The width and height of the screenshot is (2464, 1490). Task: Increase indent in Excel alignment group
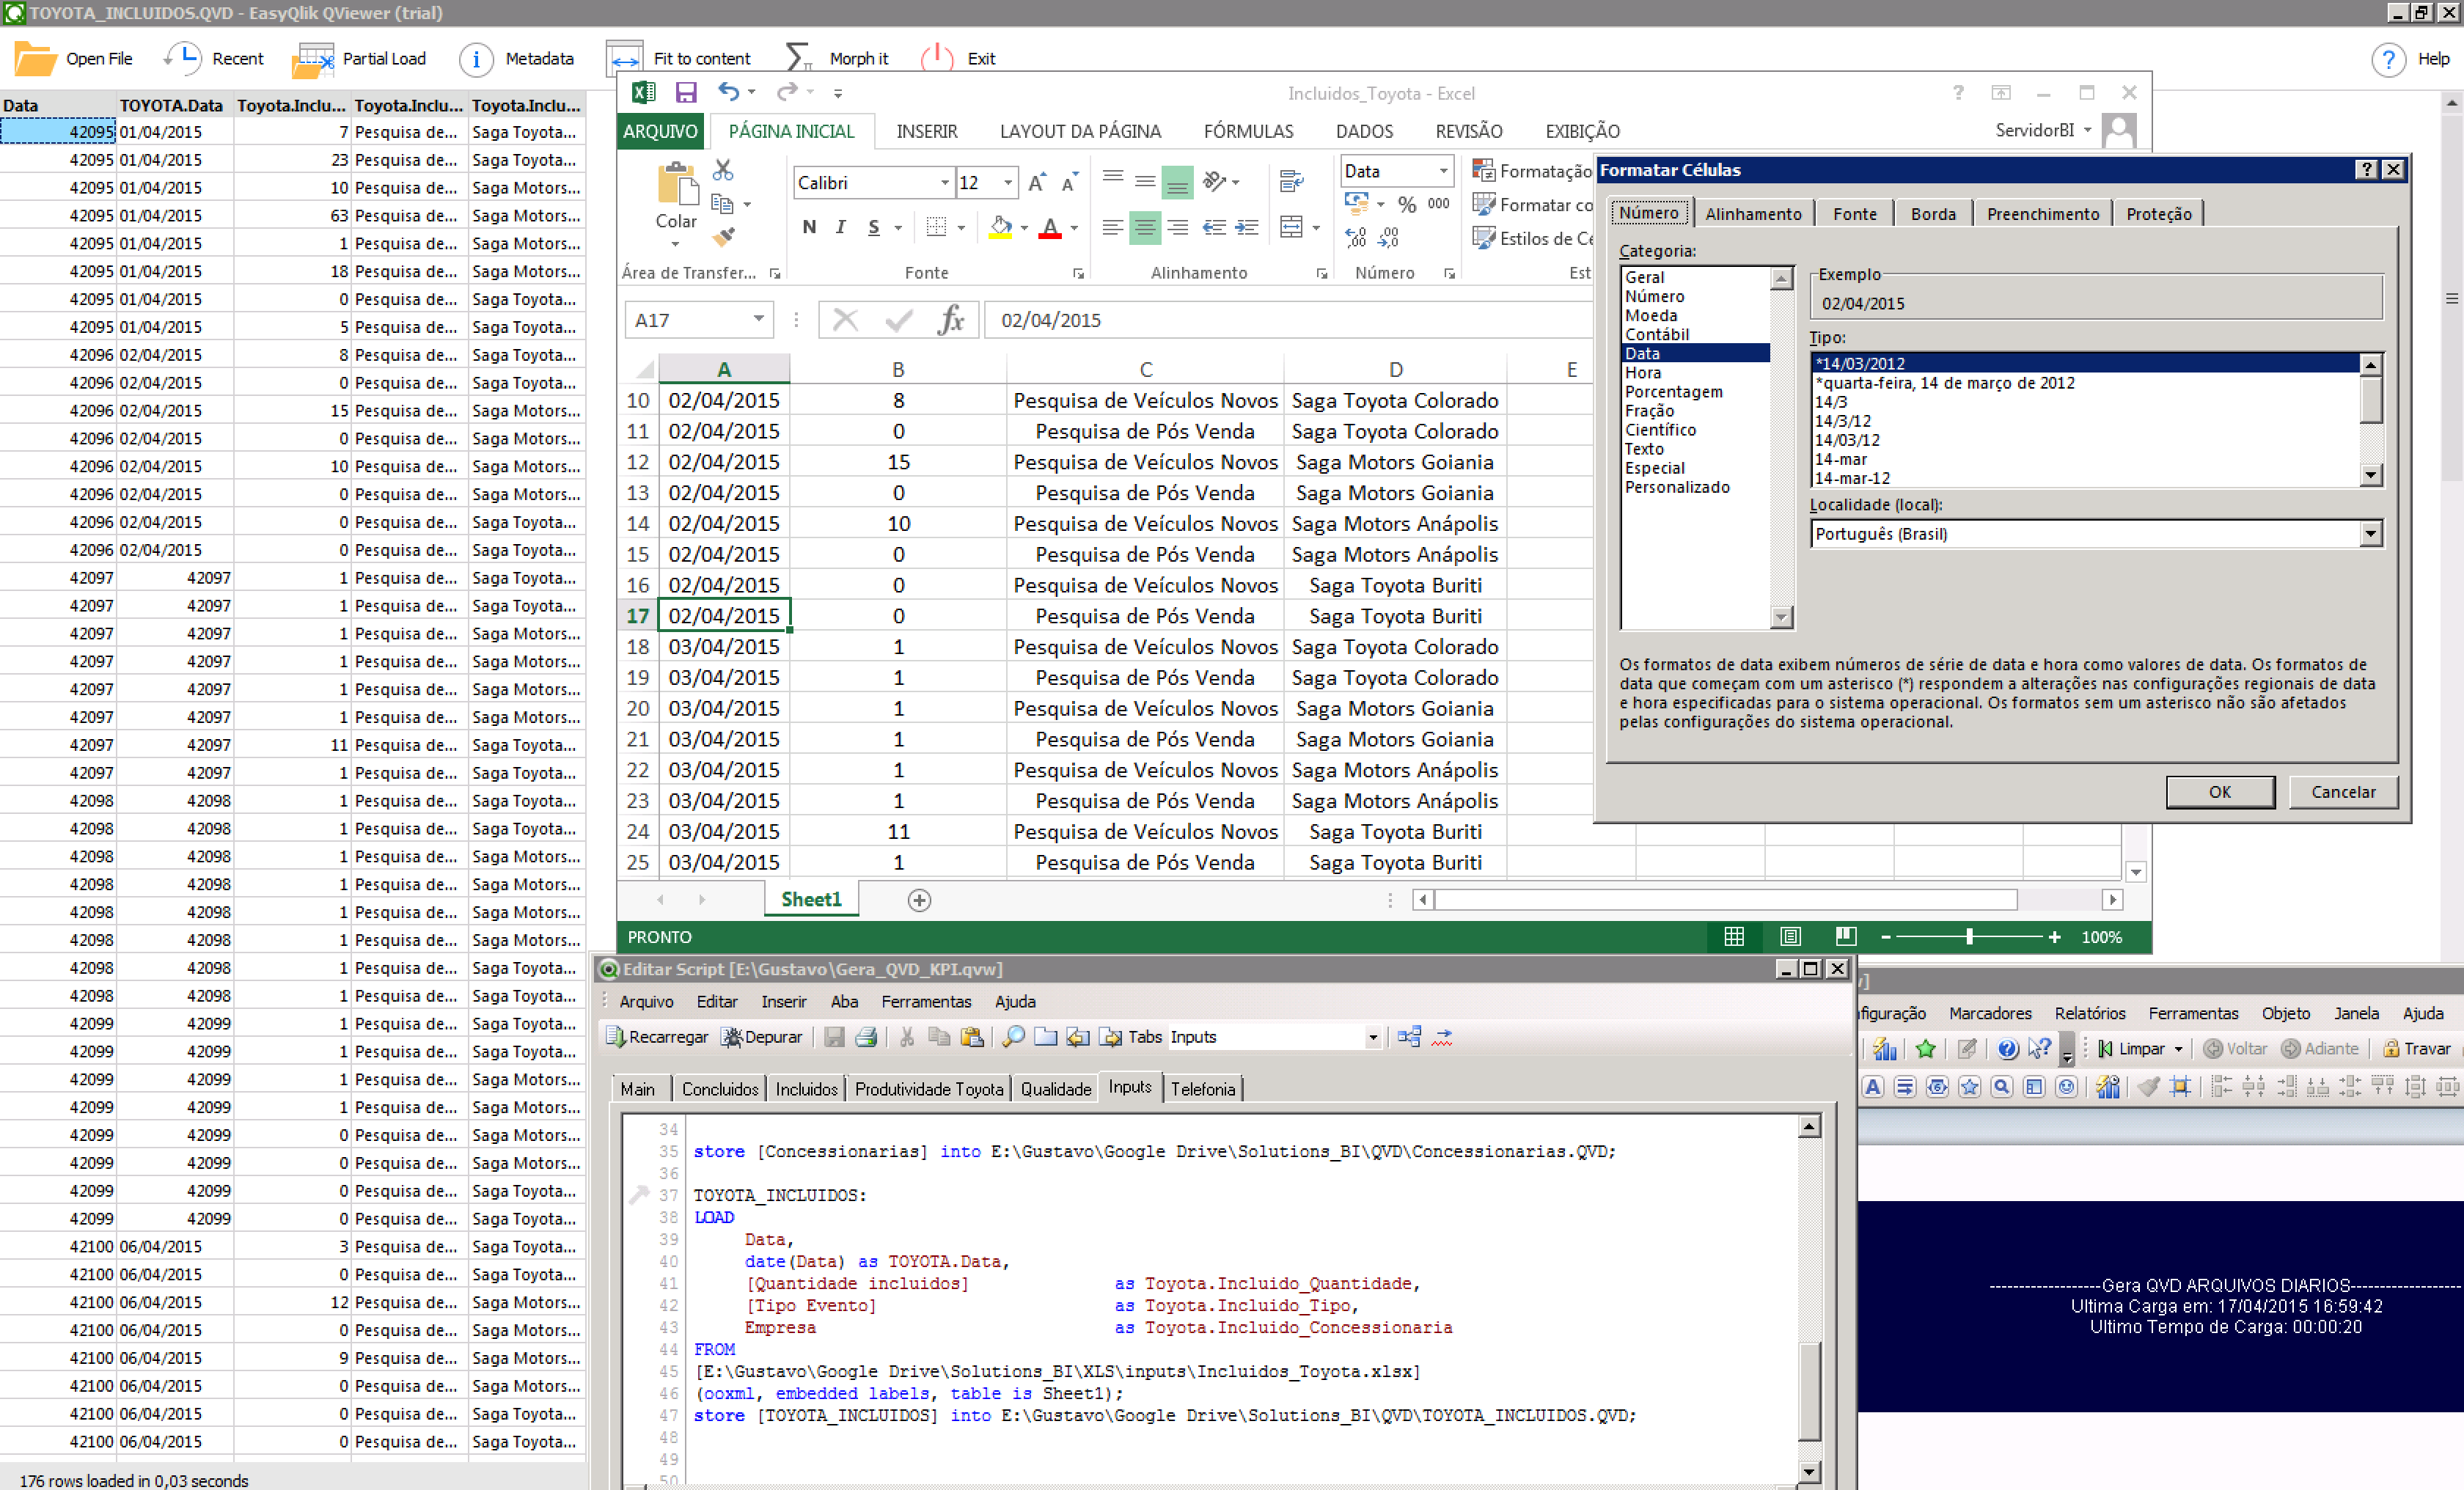coord(1247,228)
